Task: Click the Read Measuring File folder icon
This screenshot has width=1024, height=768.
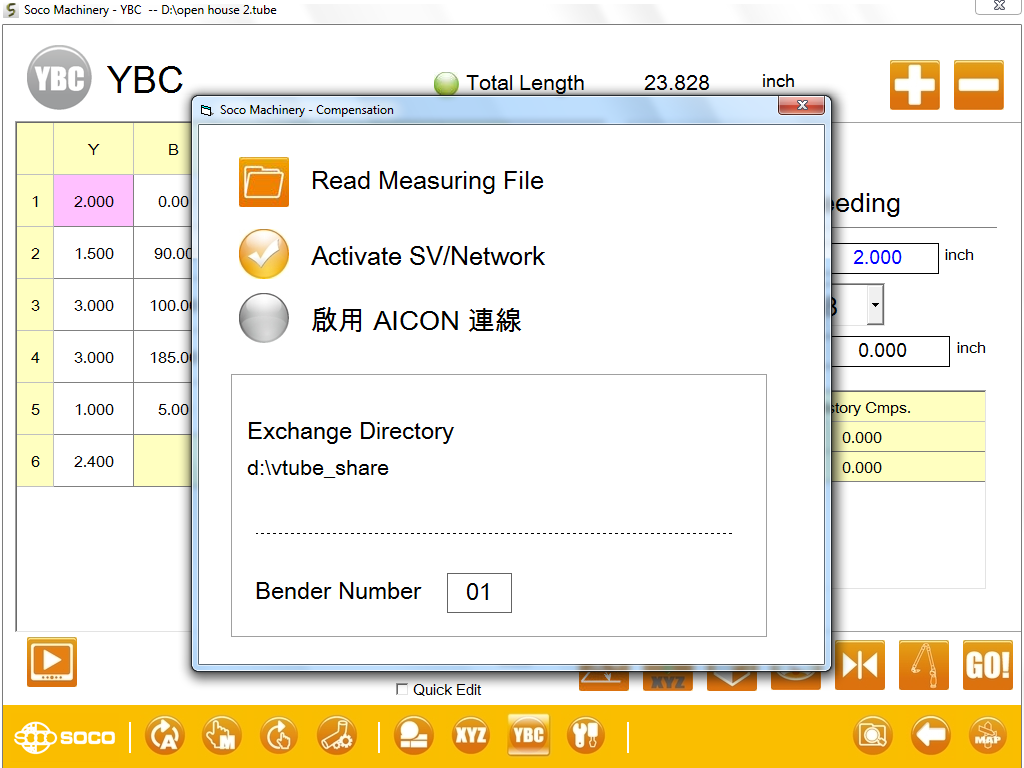Action: (x=264, y=182)
